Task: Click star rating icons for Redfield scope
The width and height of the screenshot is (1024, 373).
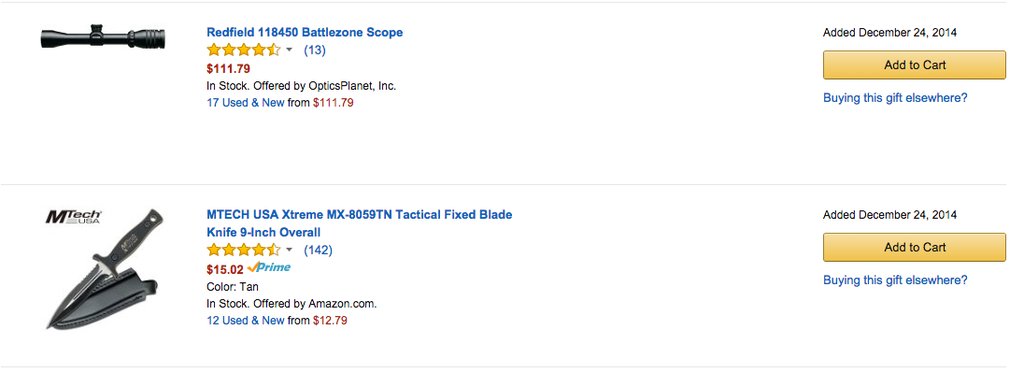Action: [244, 50]
